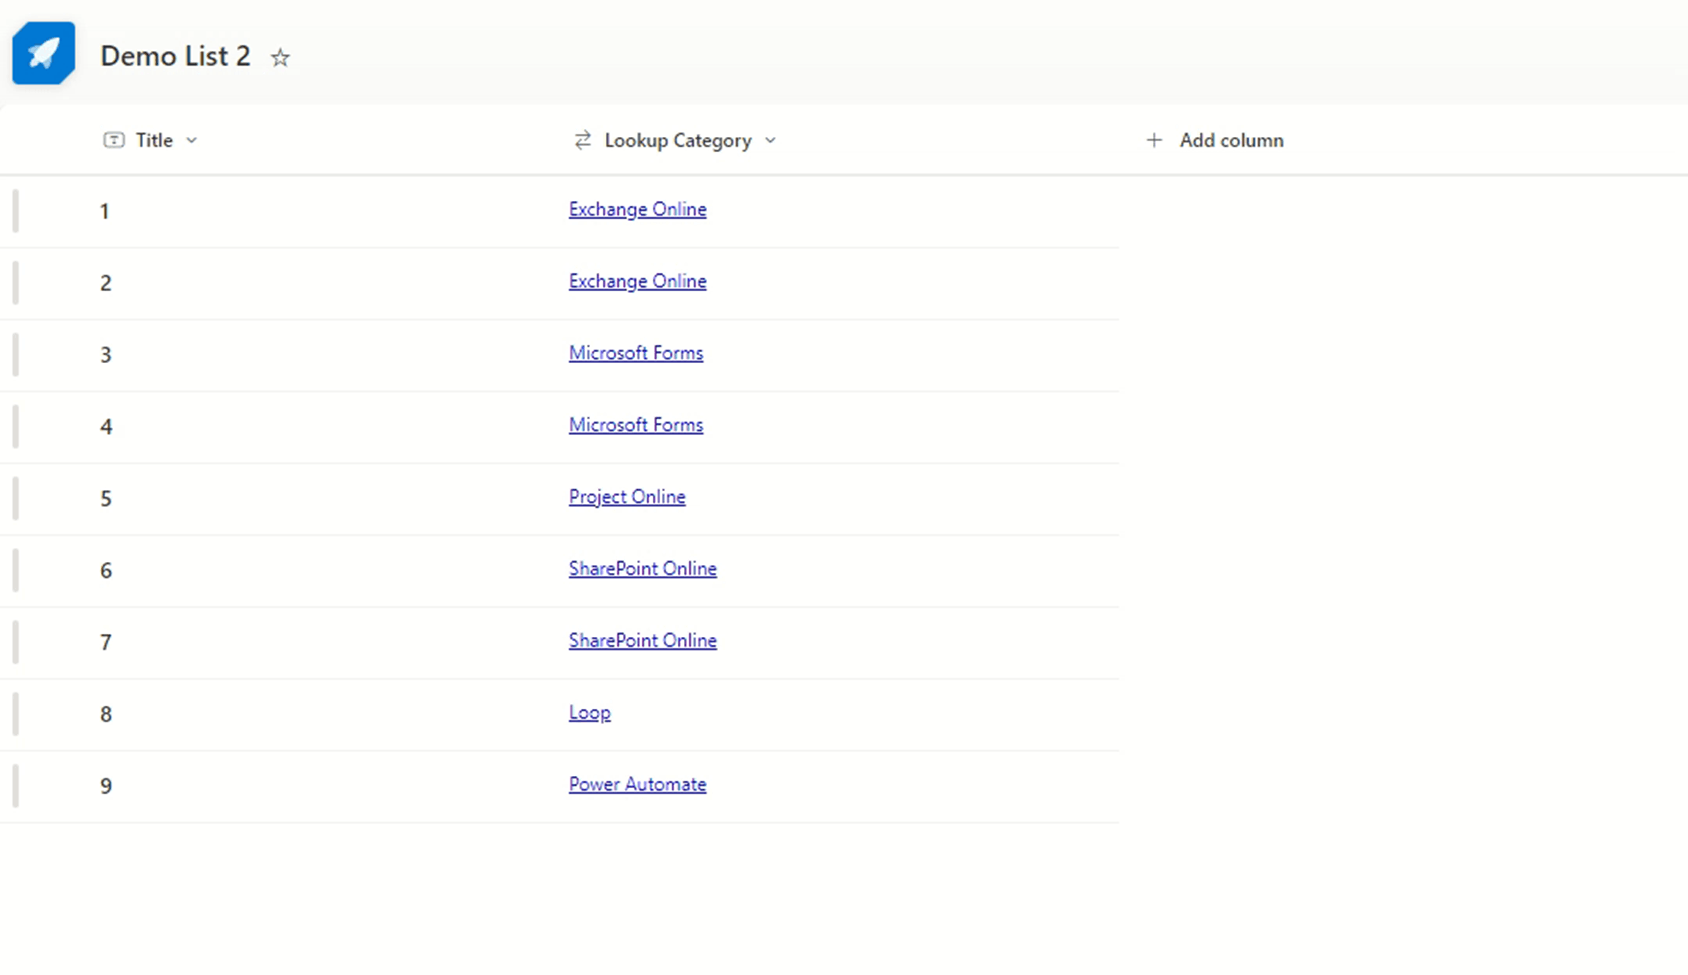
Task: Open SharePoint Online link in row 7
Action: tap(643, 641)
